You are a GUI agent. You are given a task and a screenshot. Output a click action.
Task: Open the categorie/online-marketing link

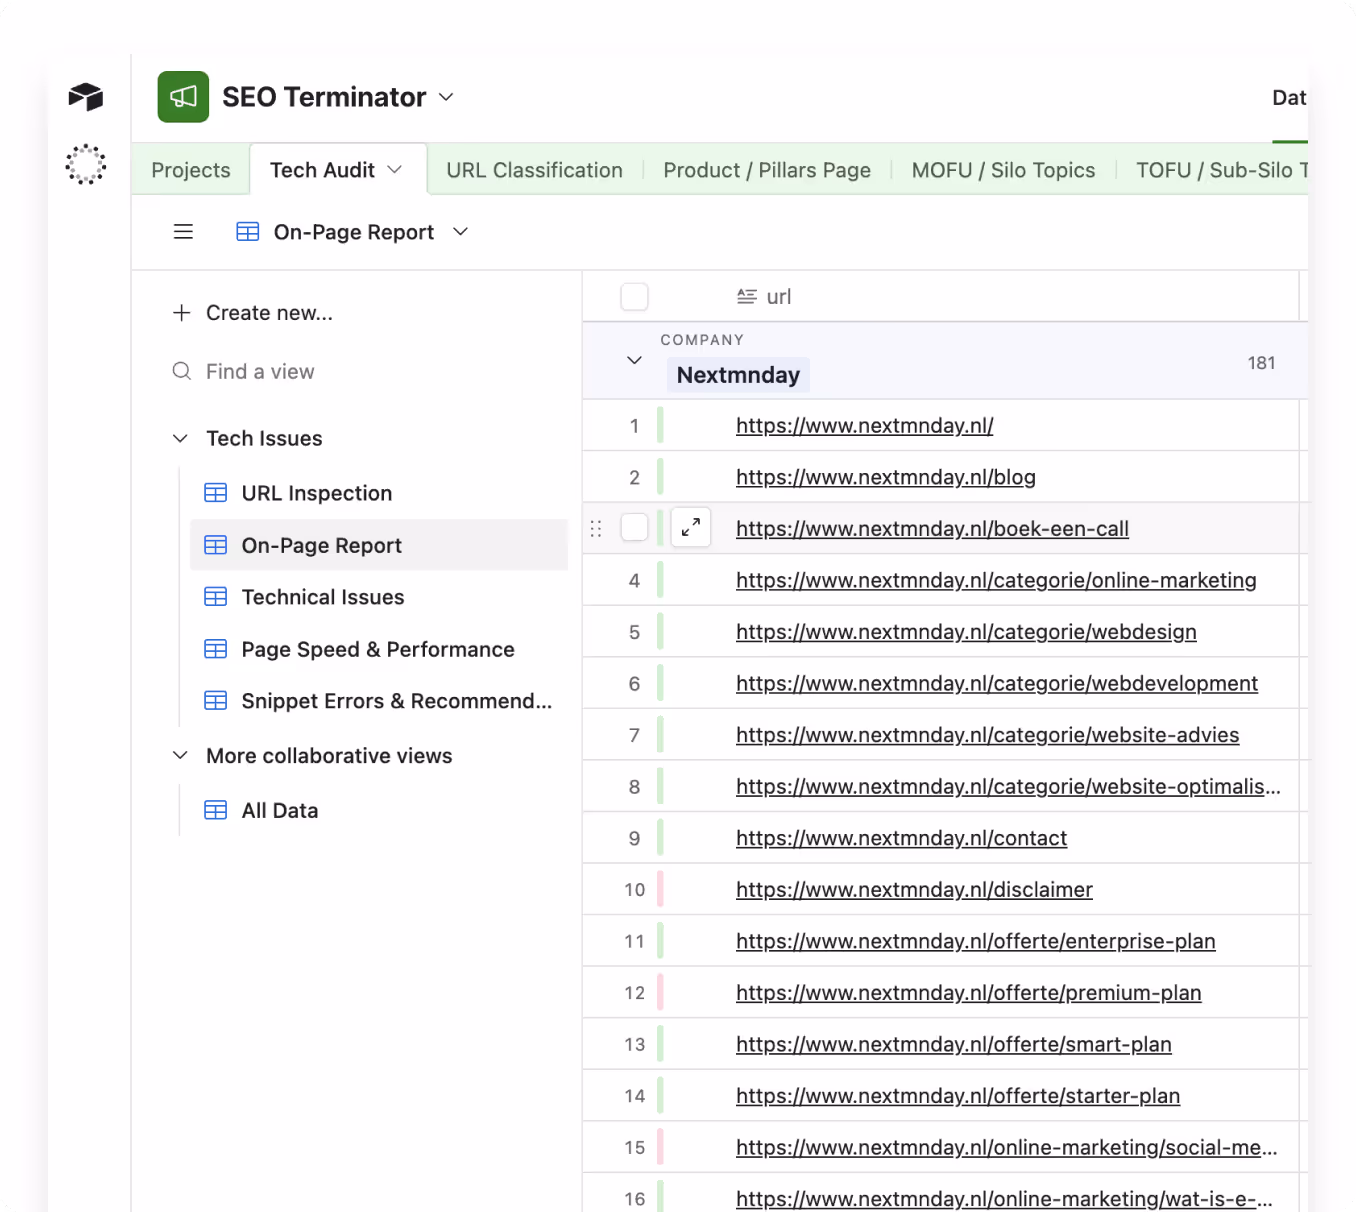point(996,580)
